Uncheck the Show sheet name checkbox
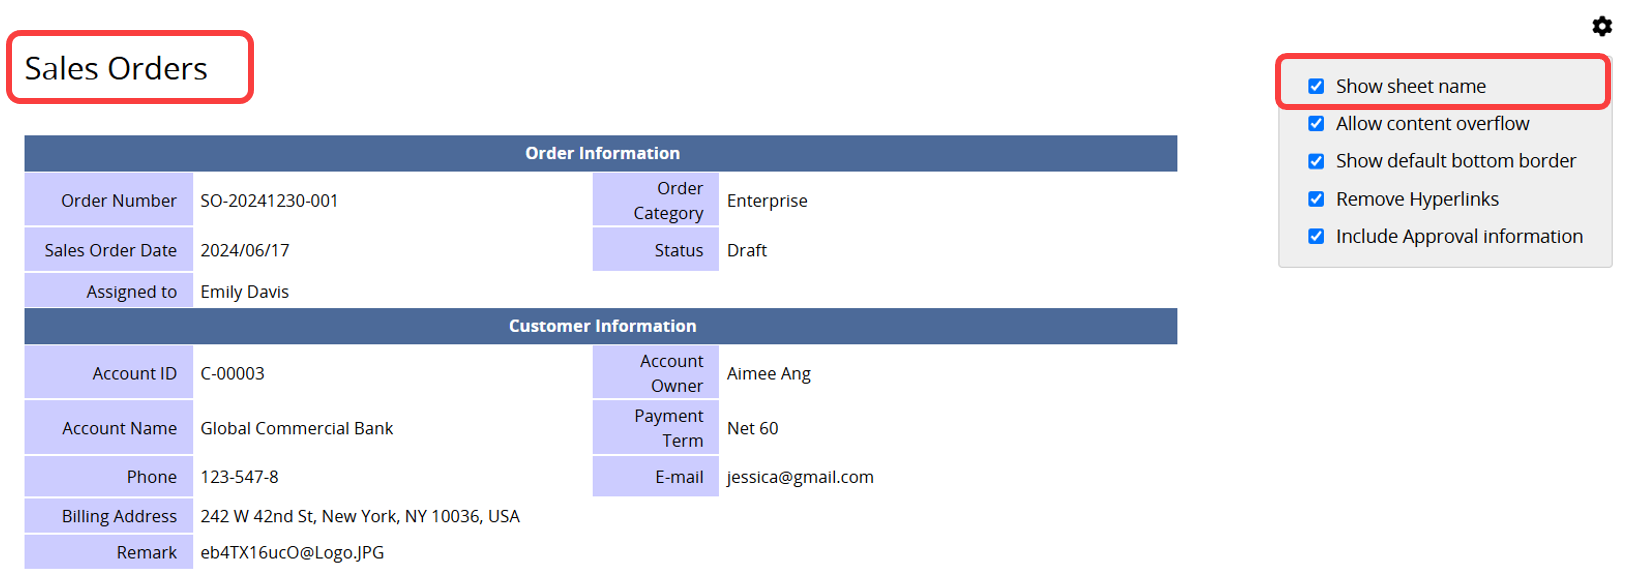Viewport: 1626px width, 574px height. click(1316, 86)
